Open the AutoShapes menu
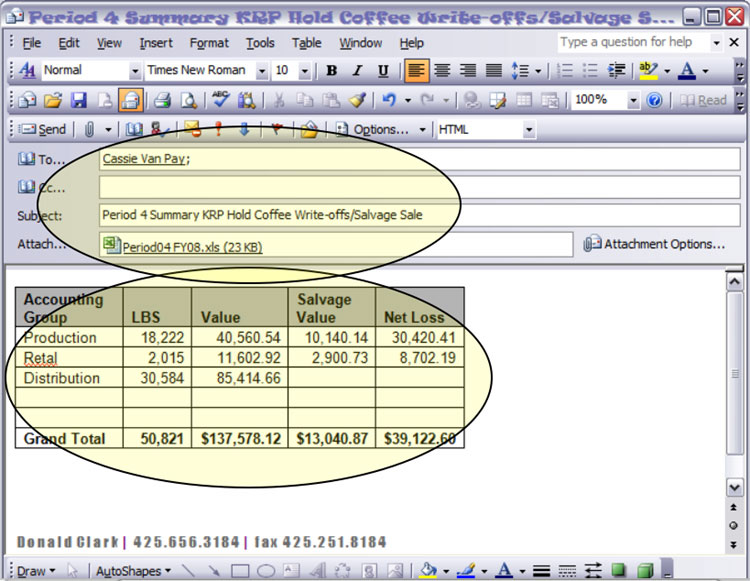750x581 pixels. (x=133, y=571)
